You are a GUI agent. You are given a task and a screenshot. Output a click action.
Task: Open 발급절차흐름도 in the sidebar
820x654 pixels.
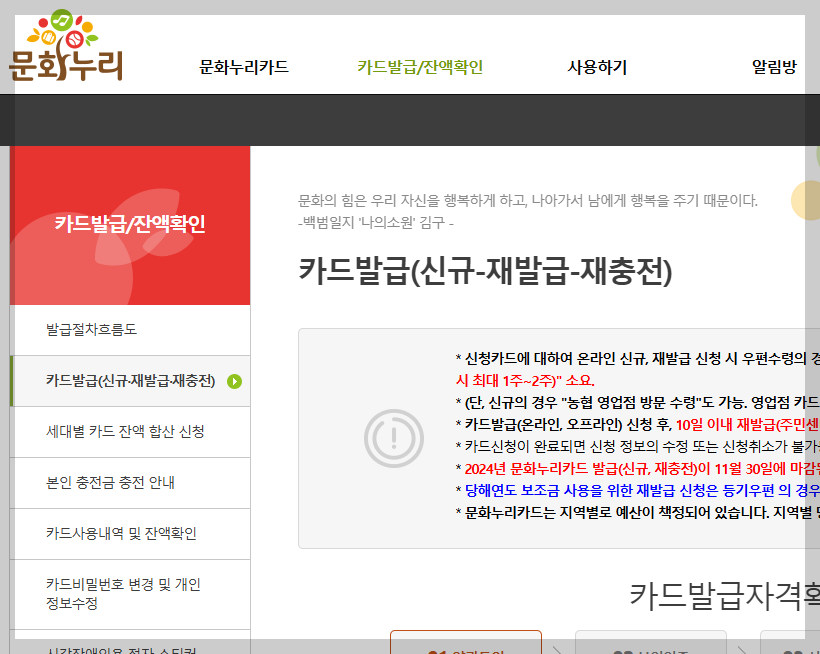[130, 330]
